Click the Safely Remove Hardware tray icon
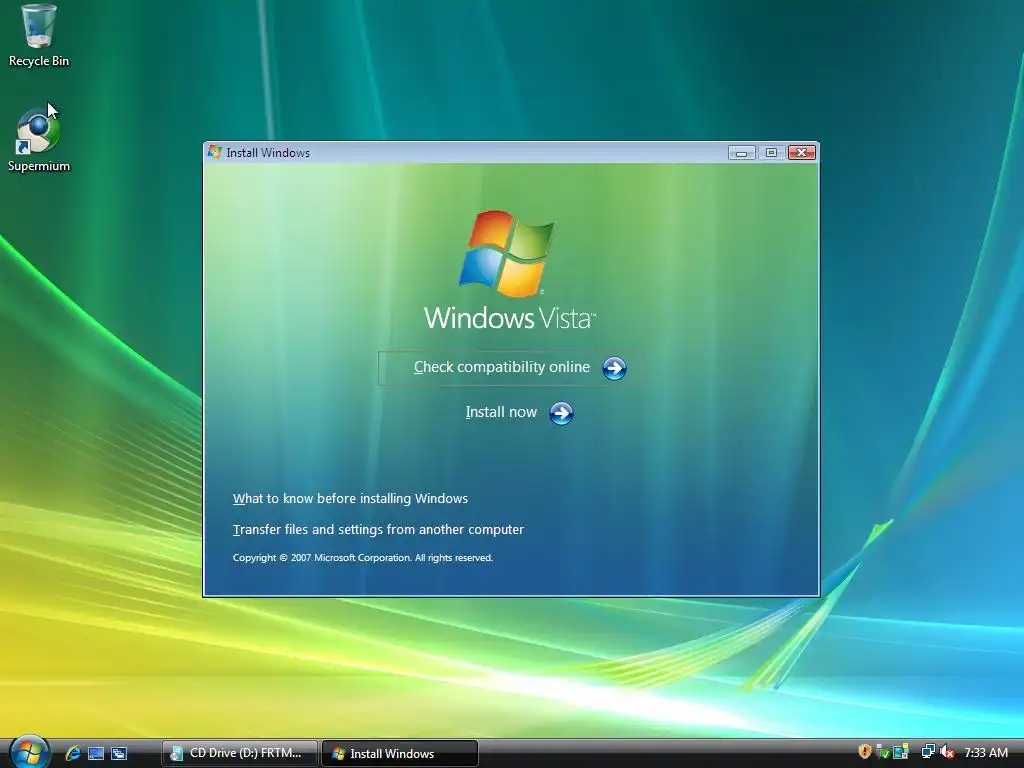1024x768 pixels. [882, 752]
